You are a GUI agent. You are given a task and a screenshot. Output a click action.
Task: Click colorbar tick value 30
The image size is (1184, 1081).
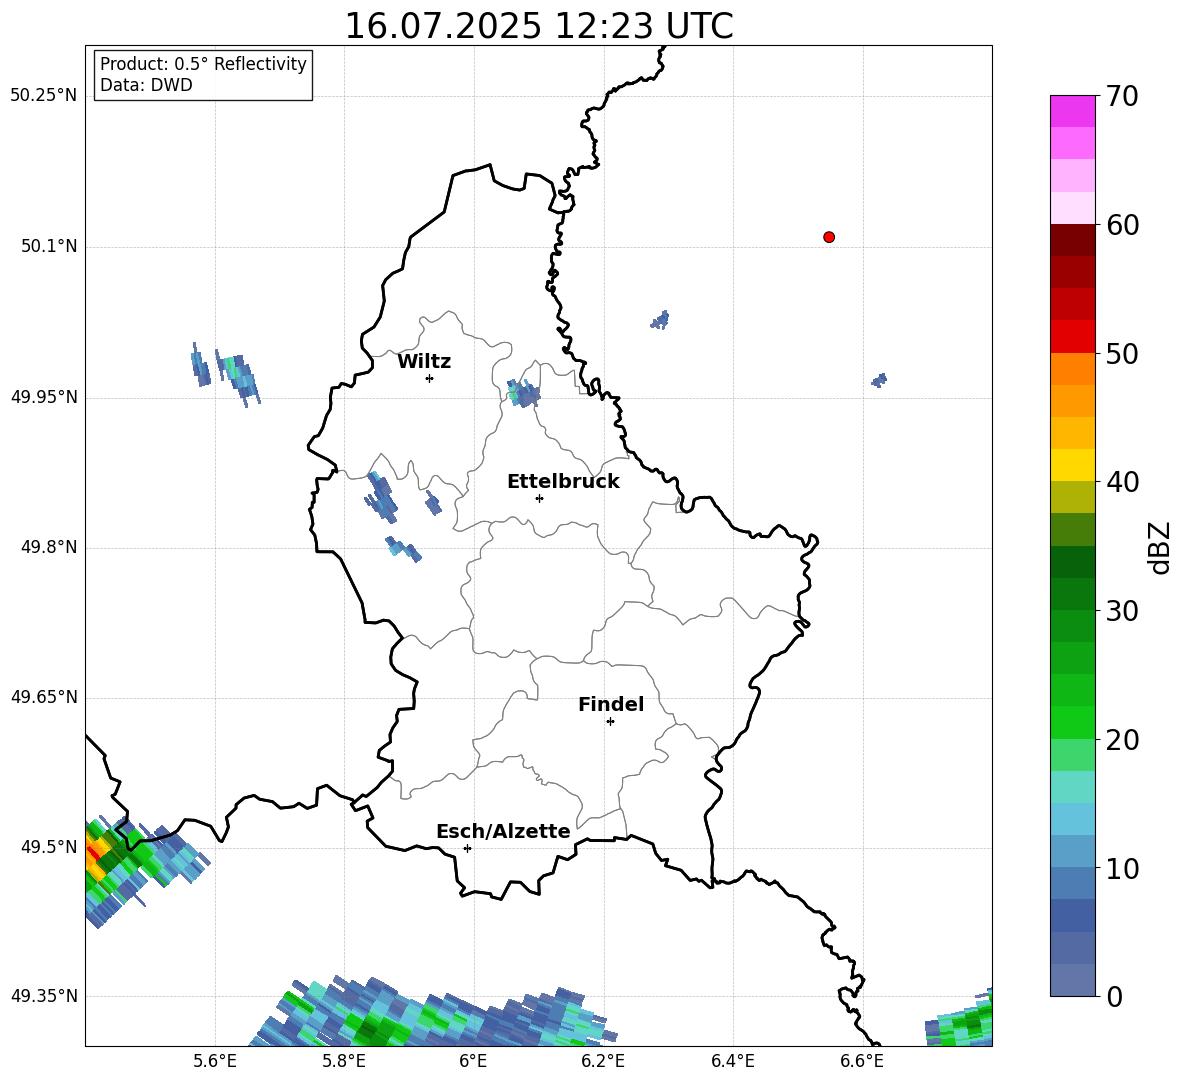pos(1122,611)
